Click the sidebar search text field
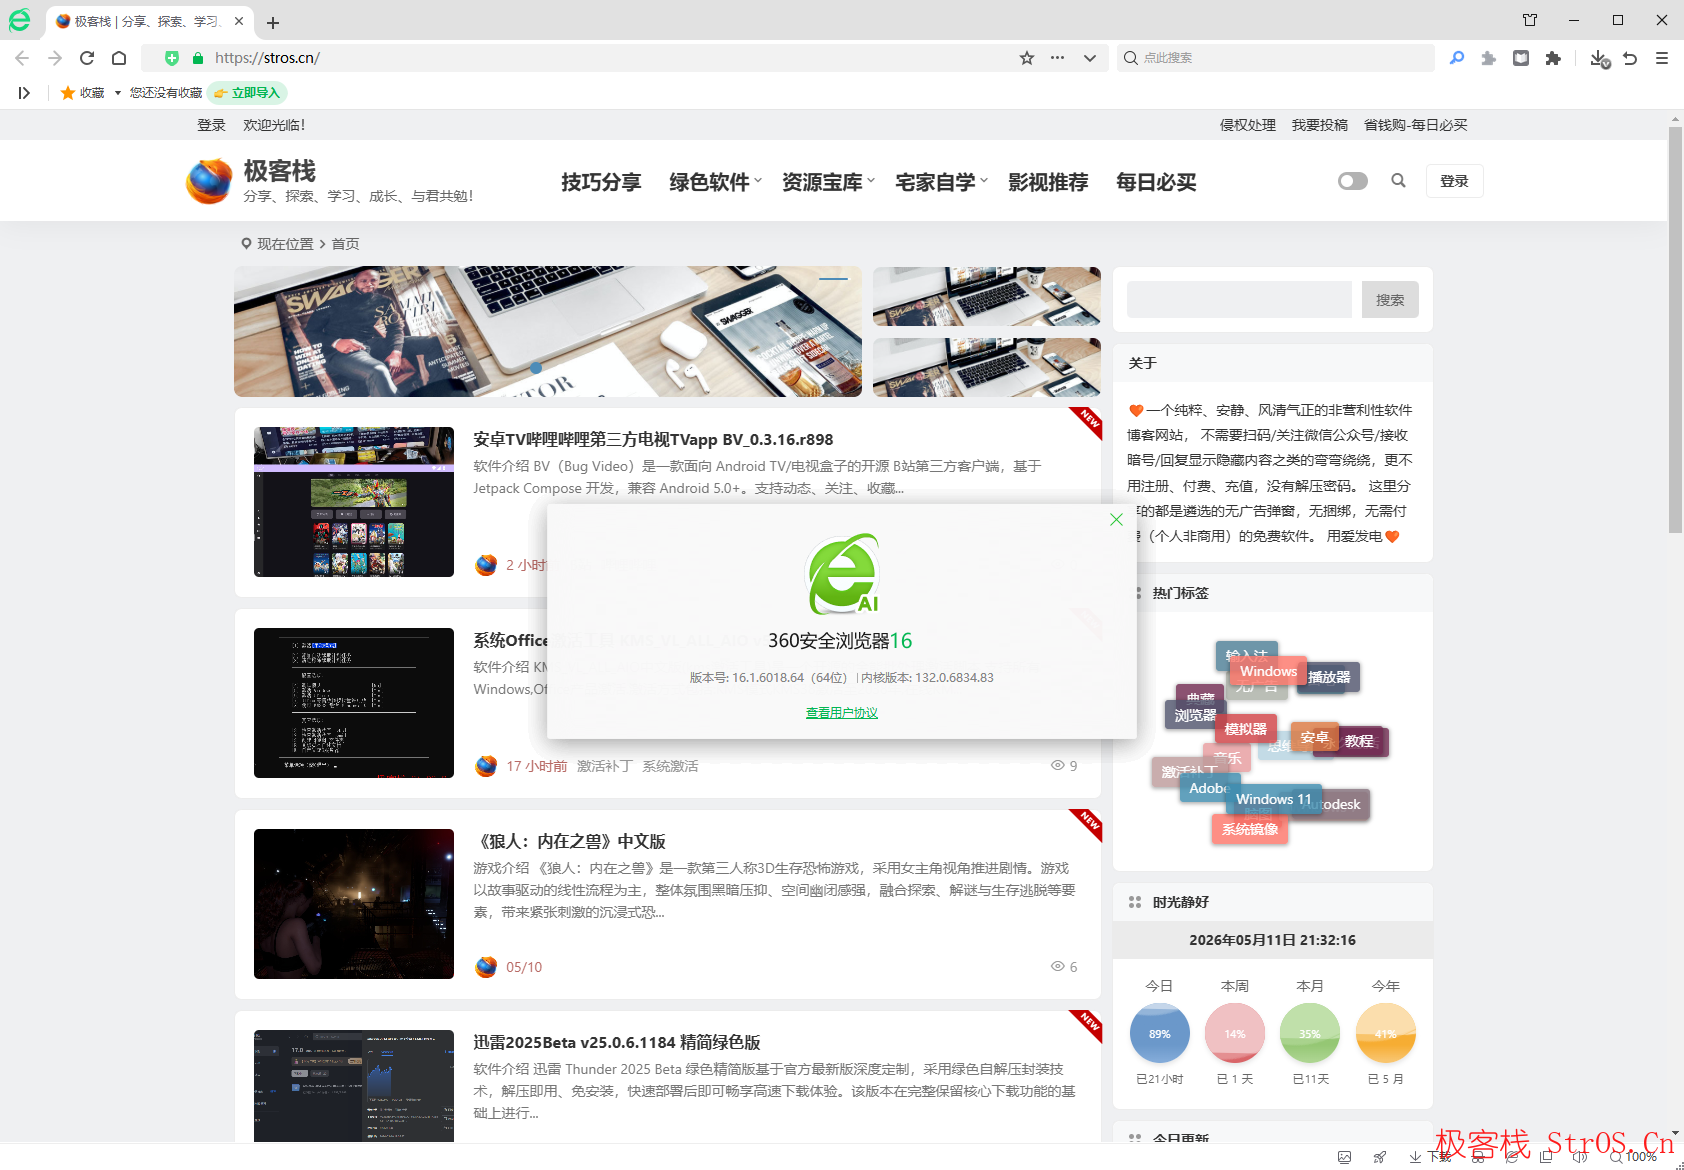 pyautogui.click(x=1239, y=300)
